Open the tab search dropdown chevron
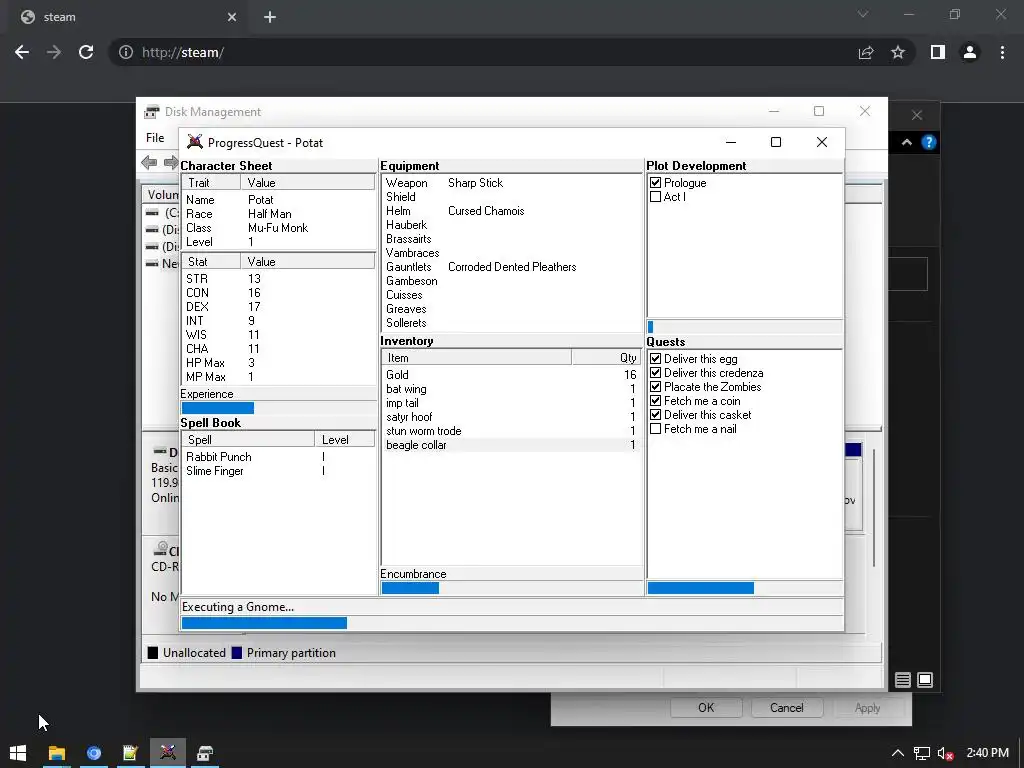Viewport: 1024px width, 768px height. [863, 14]
